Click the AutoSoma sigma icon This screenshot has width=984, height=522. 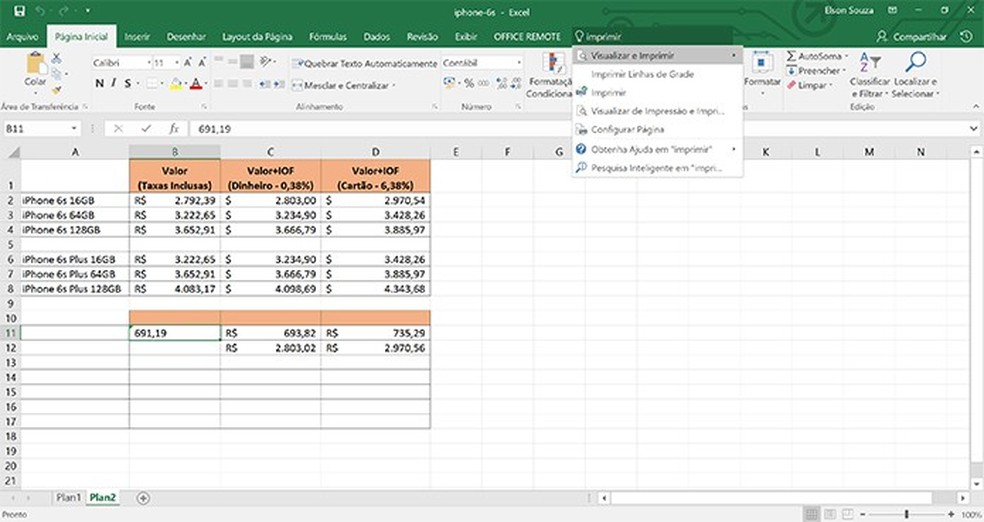792,57
